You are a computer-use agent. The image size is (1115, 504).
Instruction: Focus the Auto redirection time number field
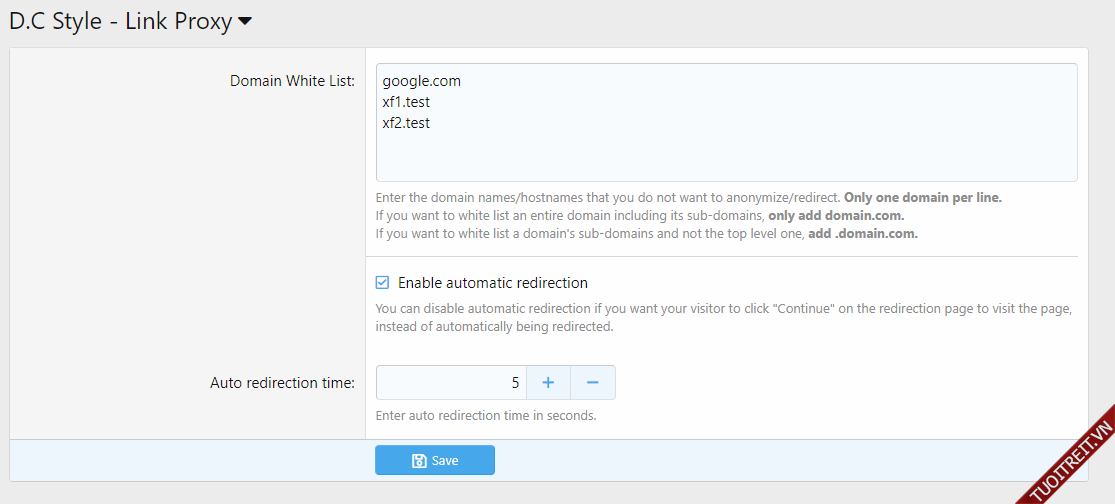click(450, 382)
